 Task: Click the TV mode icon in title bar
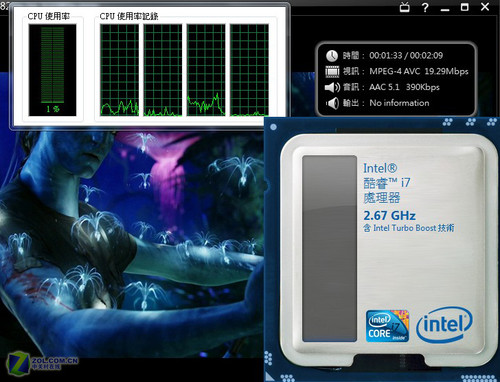click(404, 7)
